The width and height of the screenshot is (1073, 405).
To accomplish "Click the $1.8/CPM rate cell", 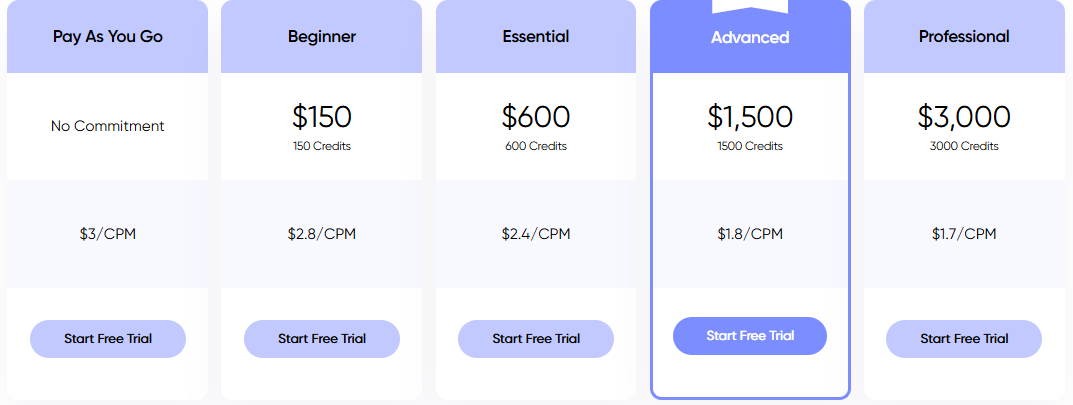I will (750, 234).
